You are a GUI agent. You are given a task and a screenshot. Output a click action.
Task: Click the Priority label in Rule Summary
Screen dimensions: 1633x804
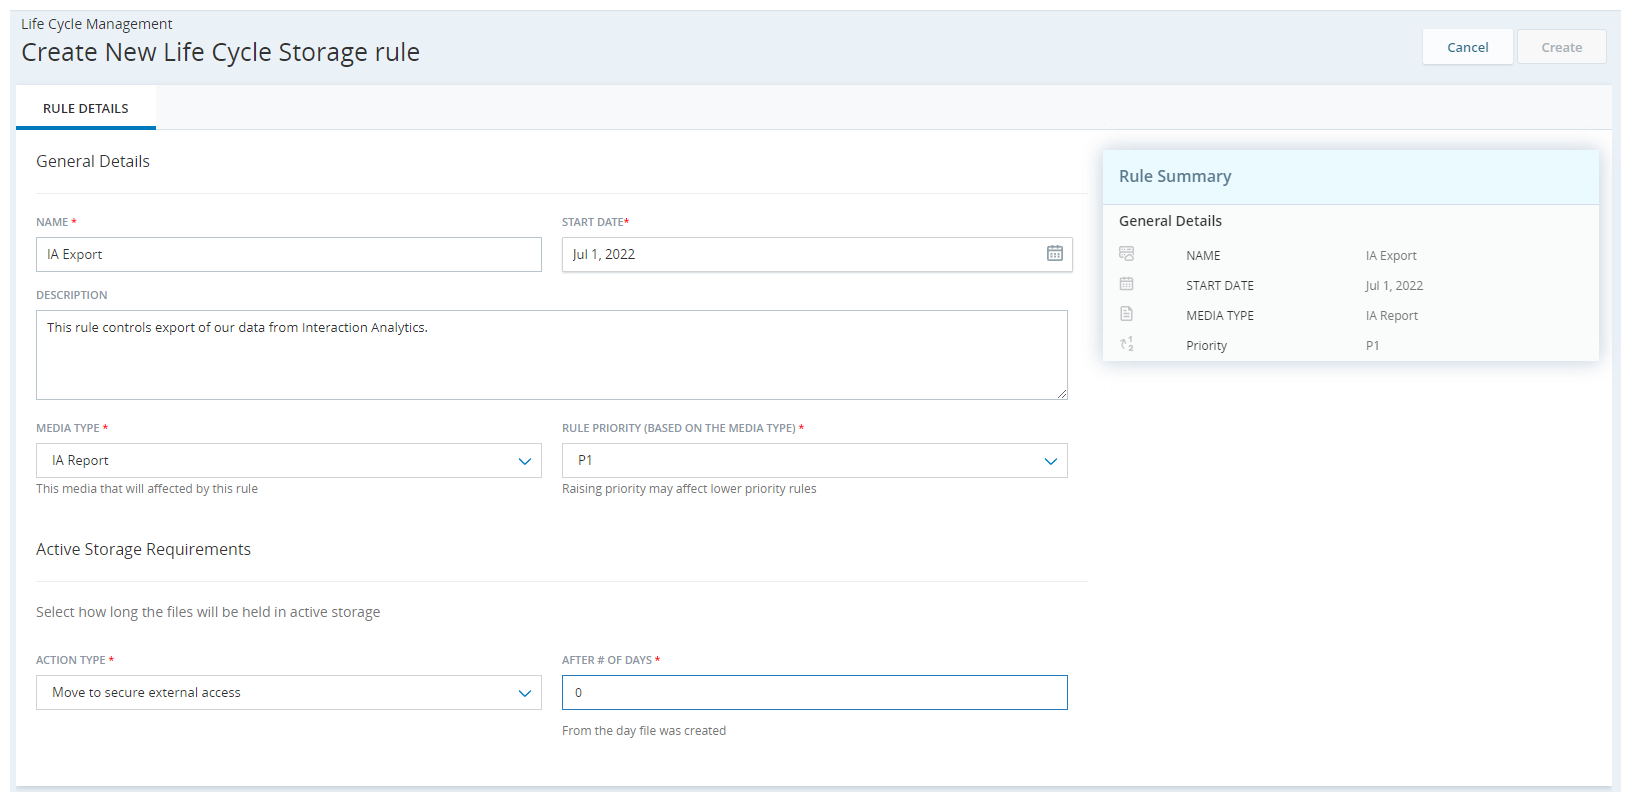click(x=1207, y=345)
